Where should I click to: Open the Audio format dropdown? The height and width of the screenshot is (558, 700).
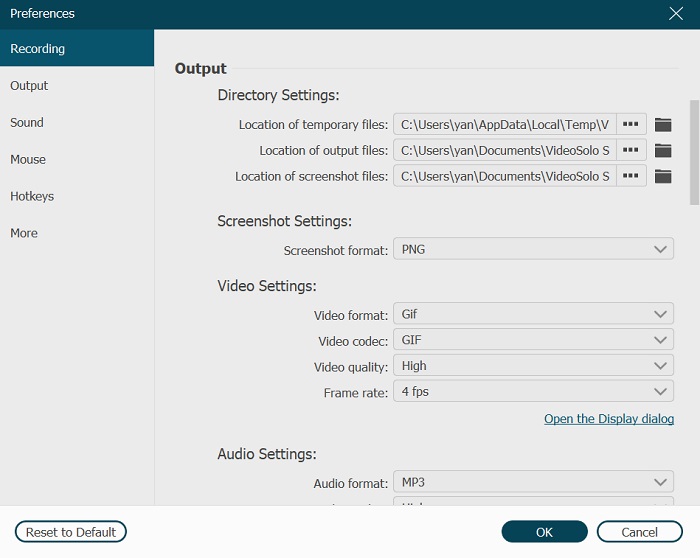(533, 483)
